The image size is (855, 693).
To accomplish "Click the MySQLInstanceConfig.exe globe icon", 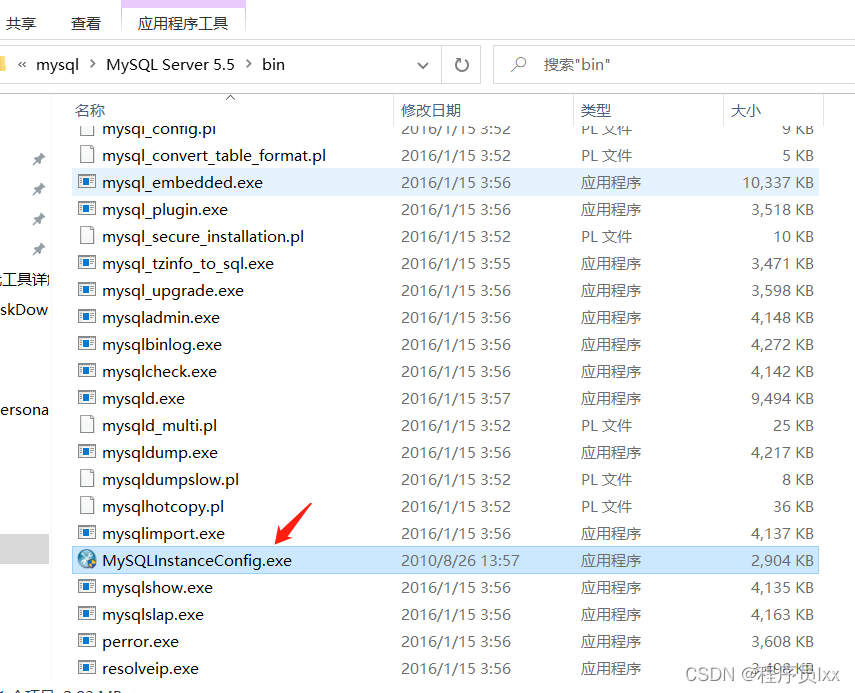I will 87,559.
